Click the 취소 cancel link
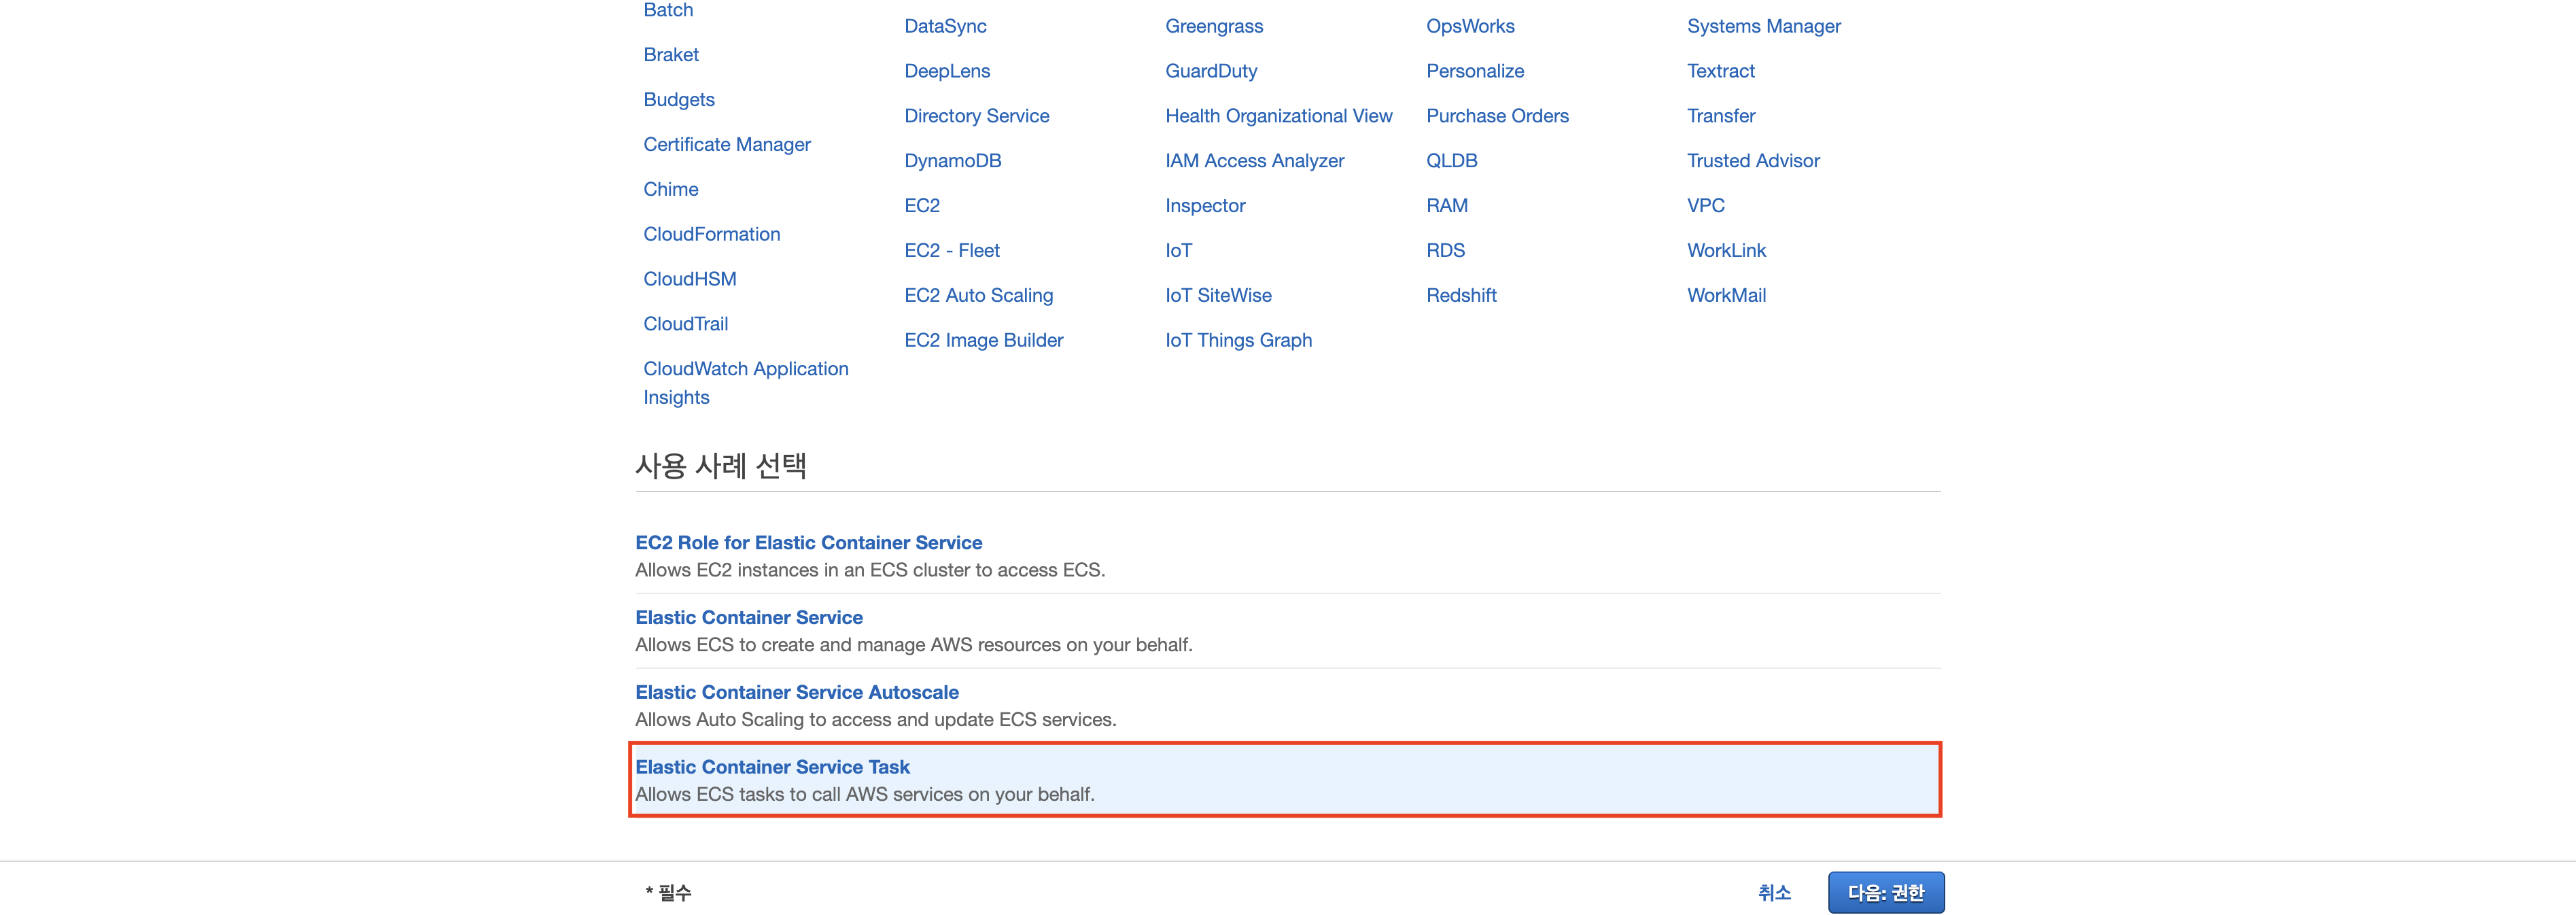Image resolution: width=2576 pixels, height=915 pixels. click(1775, 894)
